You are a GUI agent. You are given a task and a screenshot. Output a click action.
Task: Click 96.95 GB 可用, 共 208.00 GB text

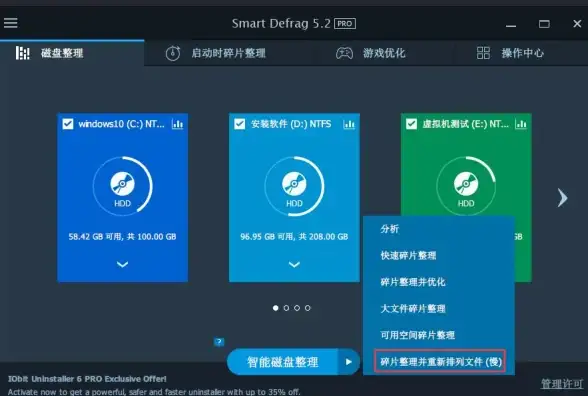(x=294, y=237)
